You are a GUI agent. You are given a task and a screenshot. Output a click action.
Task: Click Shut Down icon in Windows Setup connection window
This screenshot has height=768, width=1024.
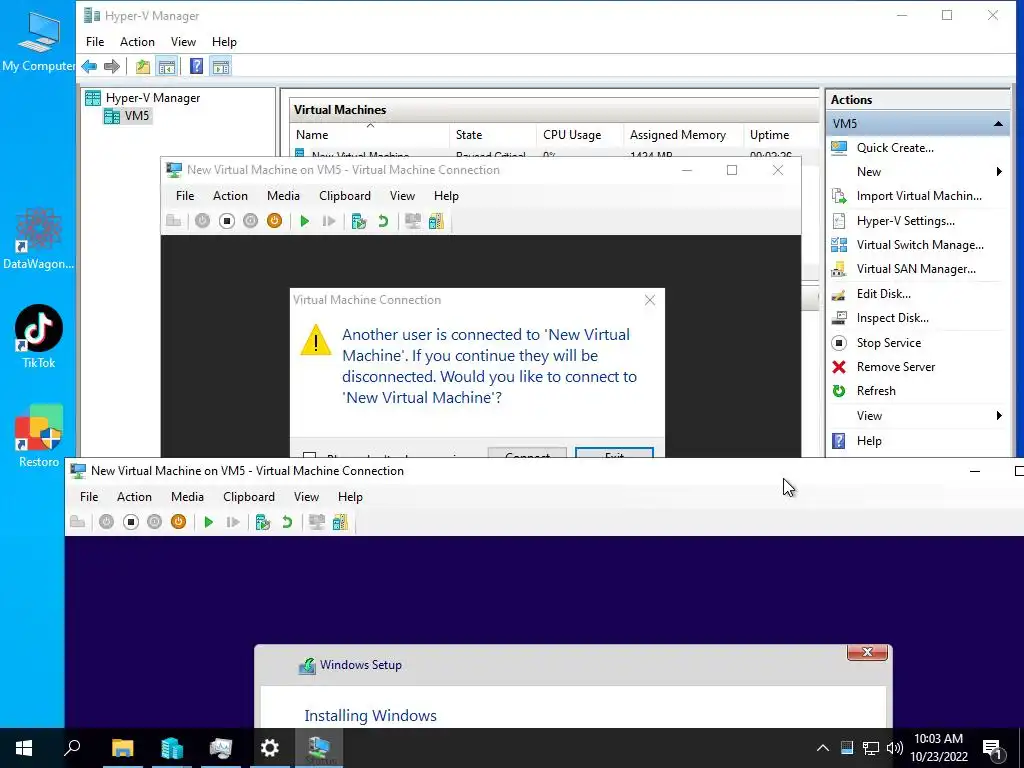click(x=154, y=522)
